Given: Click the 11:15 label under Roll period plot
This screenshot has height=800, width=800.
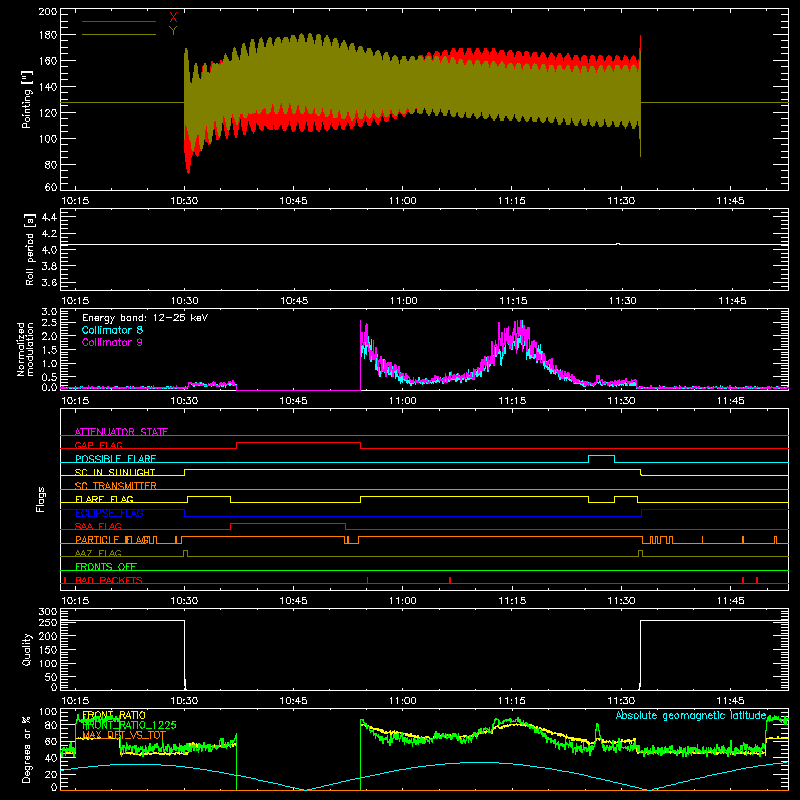Looking at the screenshot, I should [x=513, y=301].
